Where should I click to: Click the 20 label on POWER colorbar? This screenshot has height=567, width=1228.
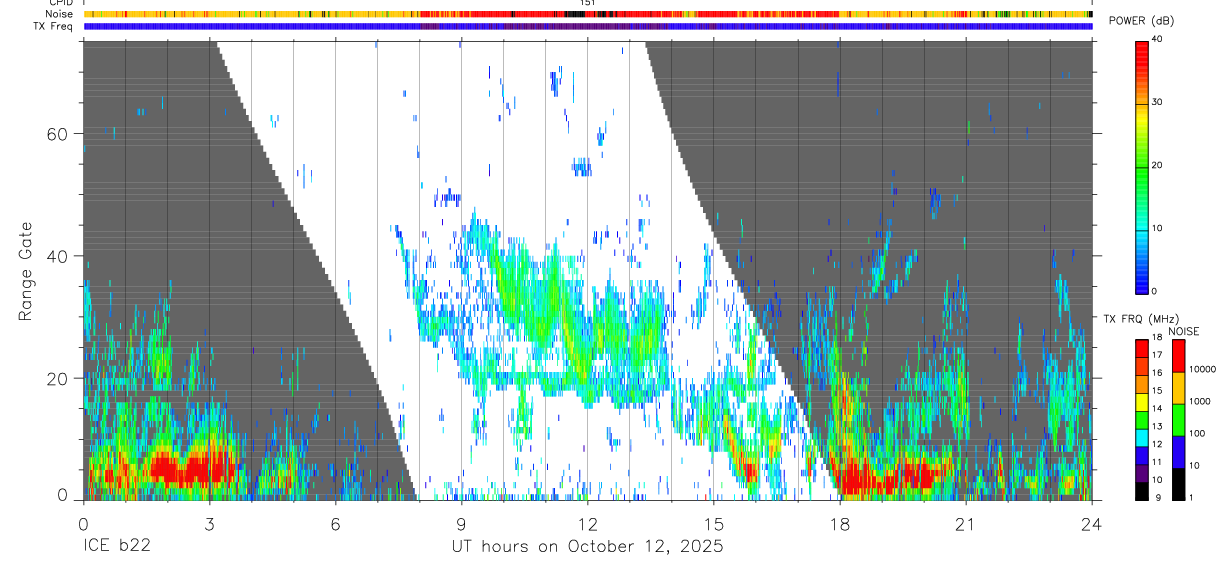tap(1158, 165)
